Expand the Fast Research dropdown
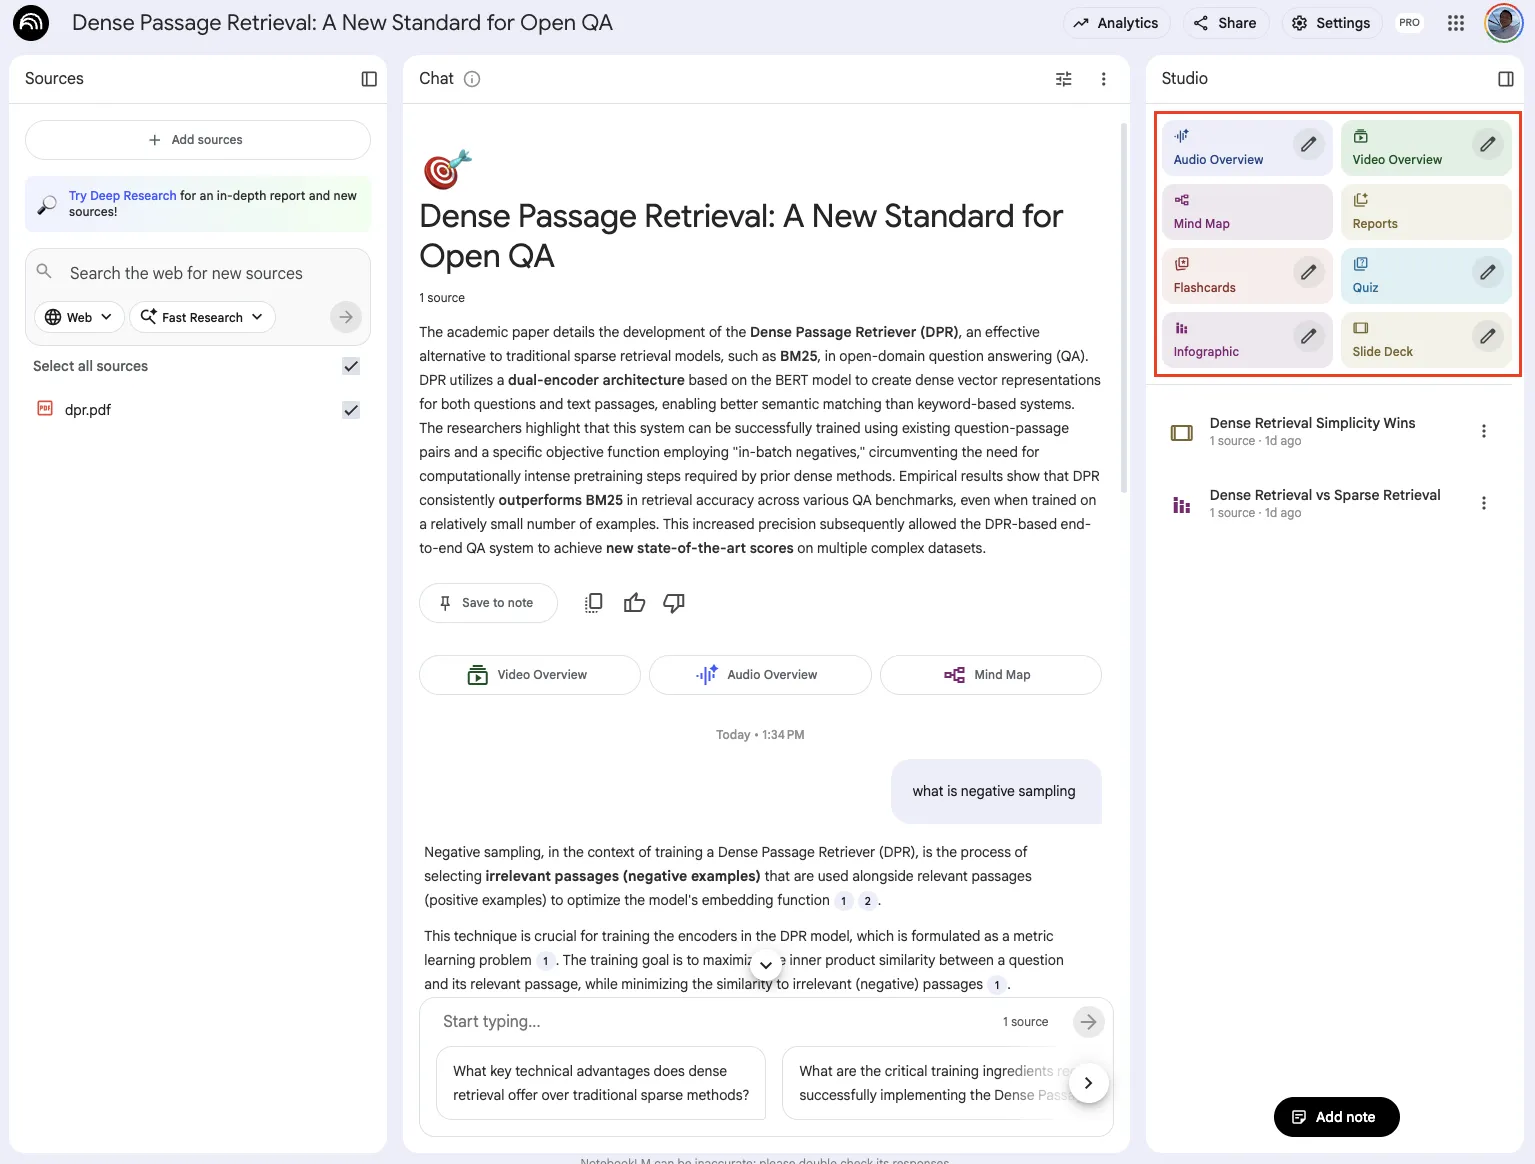Image resolution: width=1535 pixels, height=1164 pixels. pos(201,317)
